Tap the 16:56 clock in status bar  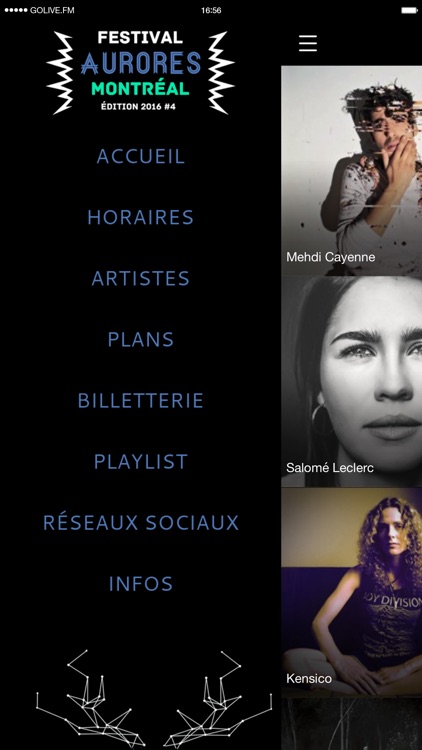pos(211,10)
